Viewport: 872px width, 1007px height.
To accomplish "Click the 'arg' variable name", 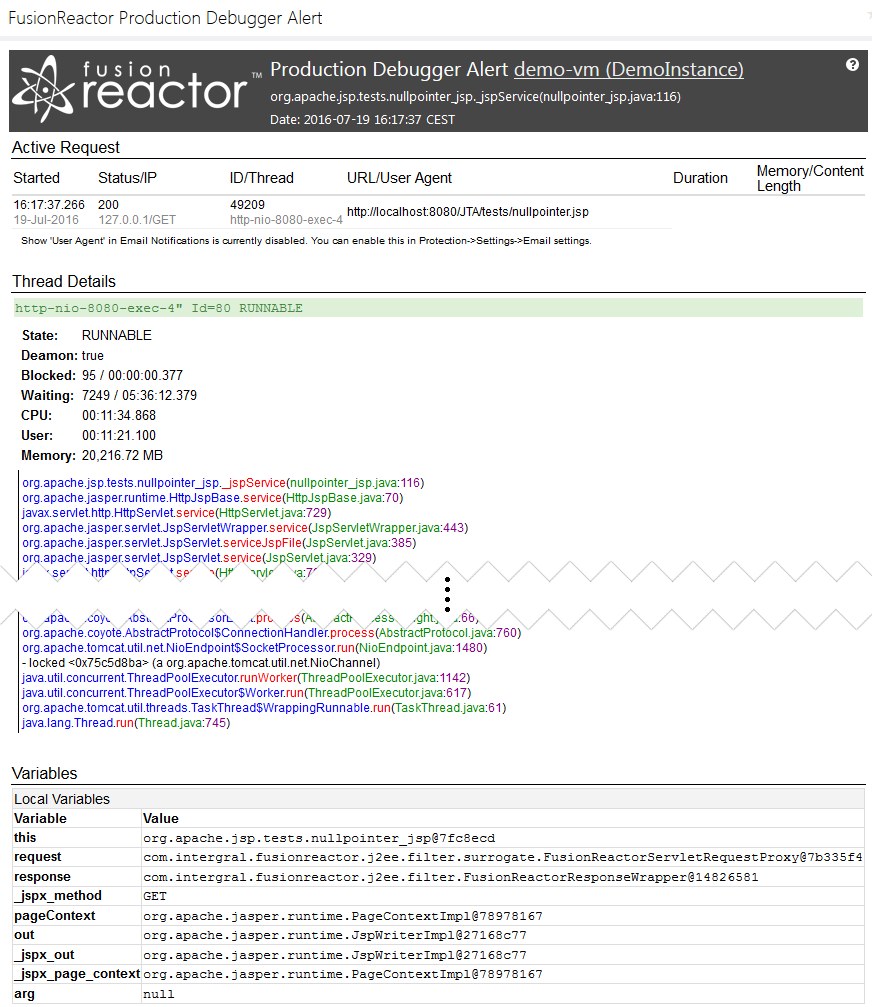I will click(x=24, y=994).
